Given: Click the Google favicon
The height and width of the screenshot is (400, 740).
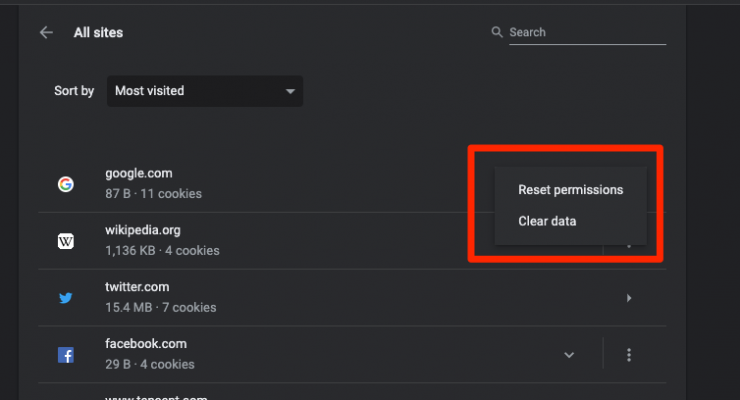Looking at the screenshot, I should click(x=65, y=184).
